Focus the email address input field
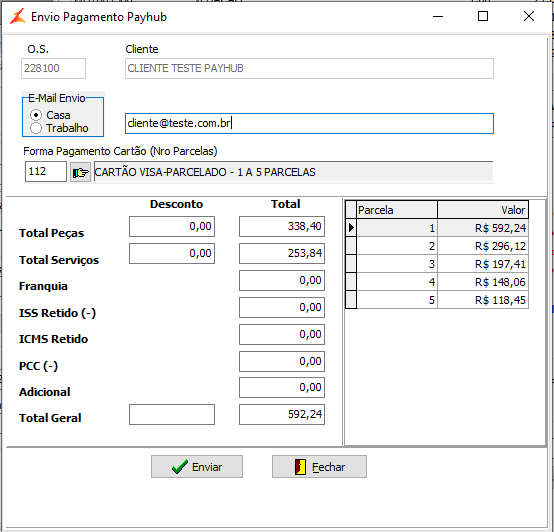The height and width of the screenshot is (532, 554). pyautogui.click(x=309, y=123)
